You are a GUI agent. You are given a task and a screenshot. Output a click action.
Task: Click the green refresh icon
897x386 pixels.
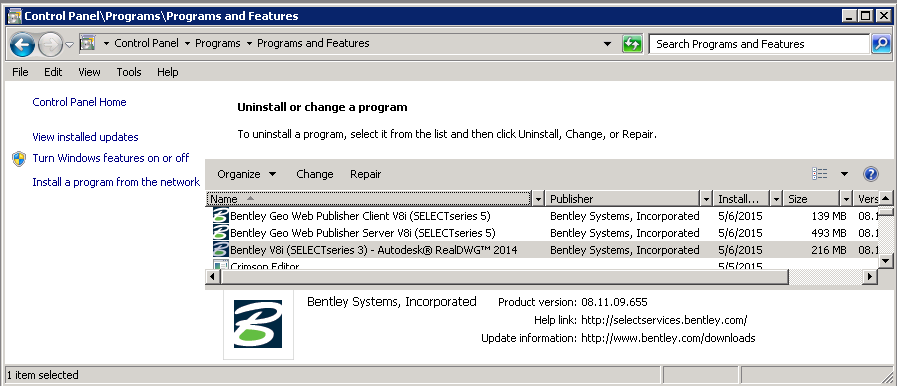pyautogui.click(x=632, y=44)
